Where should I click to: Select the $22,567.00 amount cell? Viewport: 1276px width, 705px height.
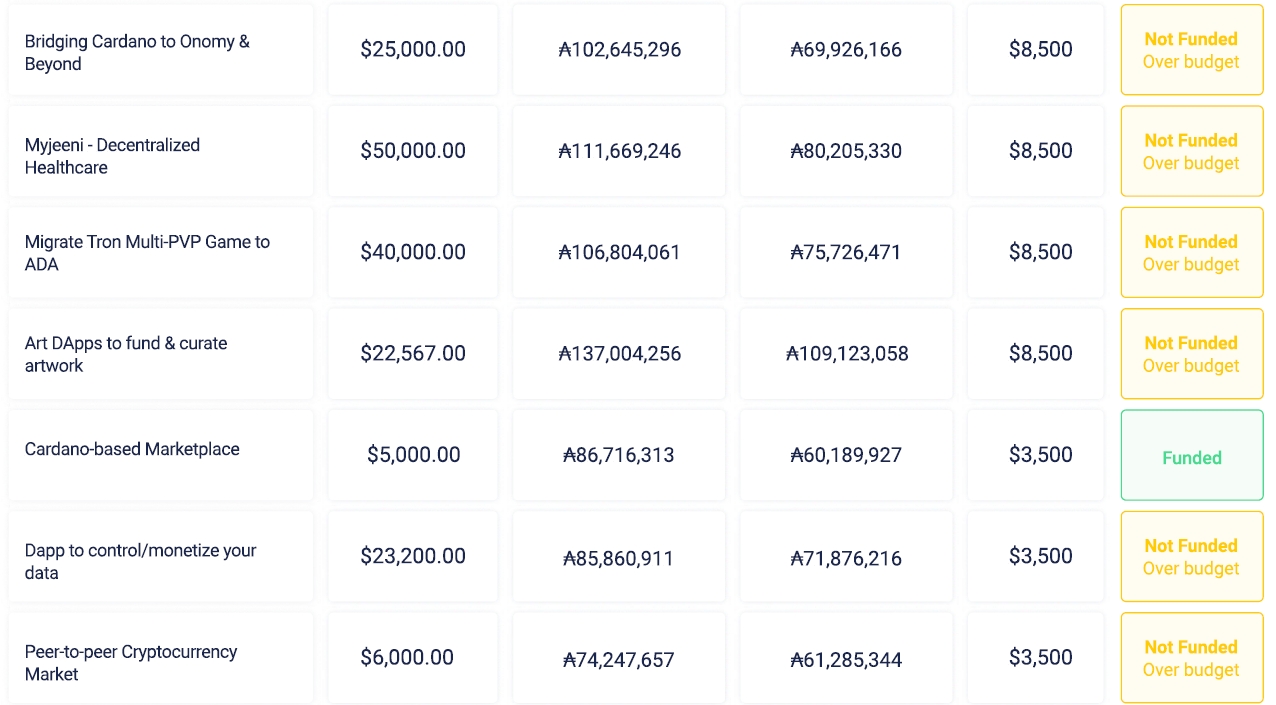(413, 353)
